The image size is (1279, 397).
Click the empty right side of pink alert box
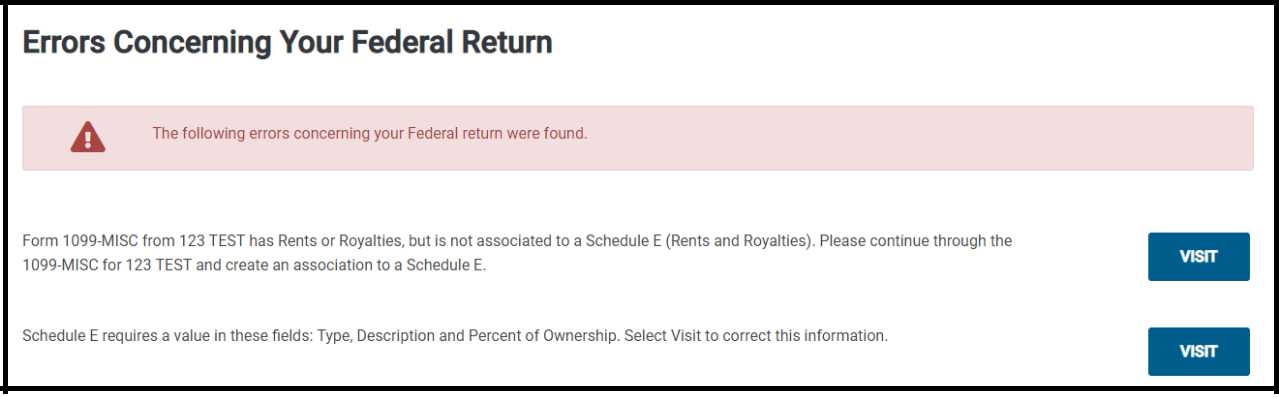tap(920, 138)
